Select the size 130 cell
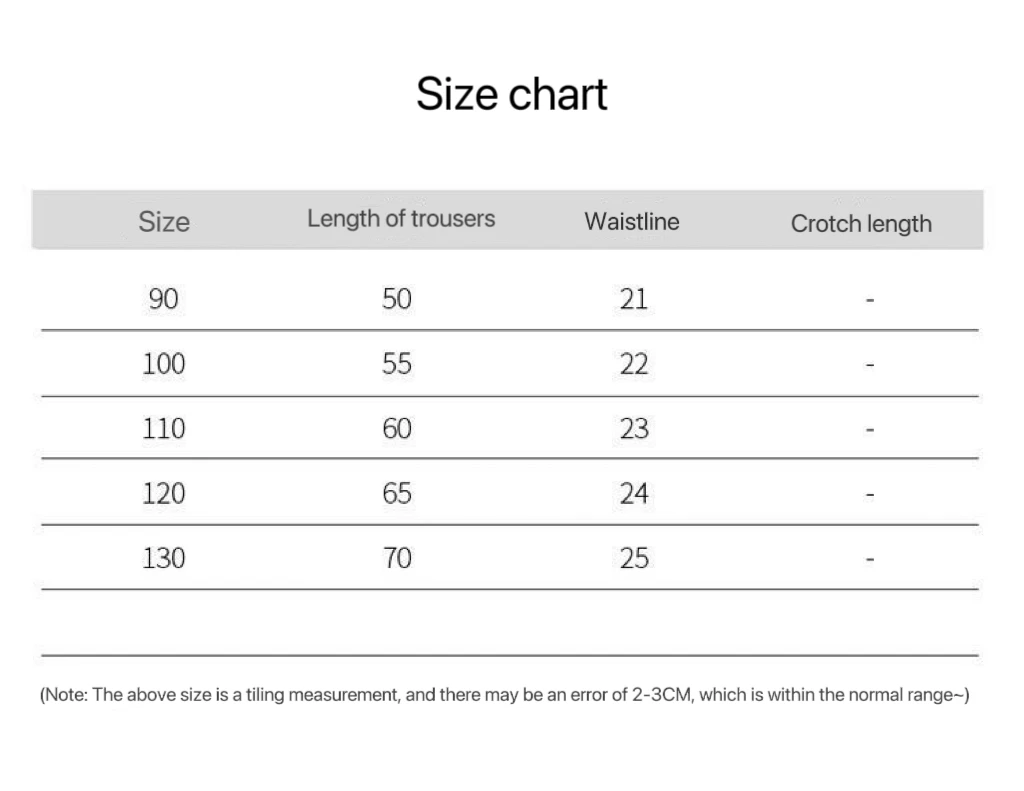The image size is (1024, 791). tap(164, 557)
